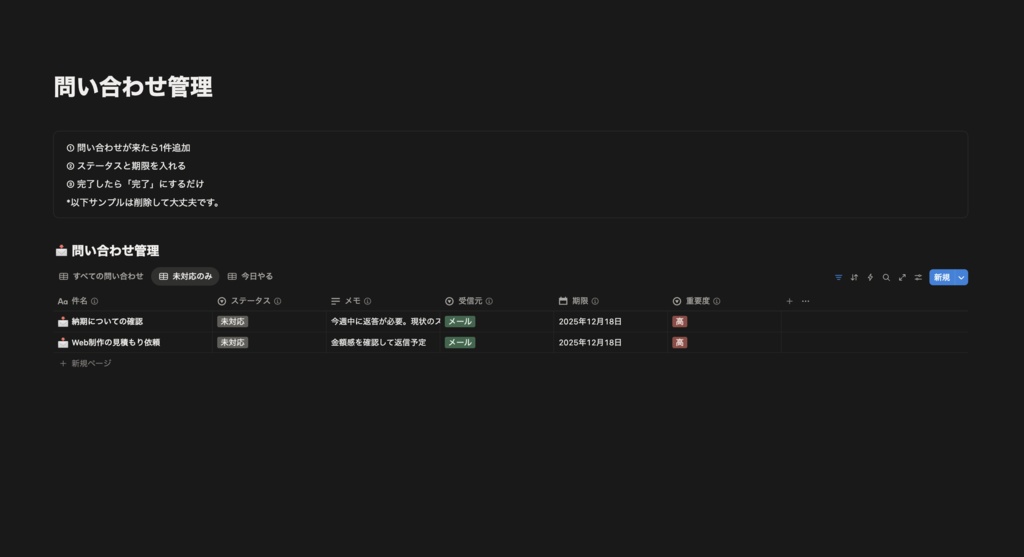Click info icon next to メモ header
The width and height of the screenshot is (1024, 557).
pos(368,301)
